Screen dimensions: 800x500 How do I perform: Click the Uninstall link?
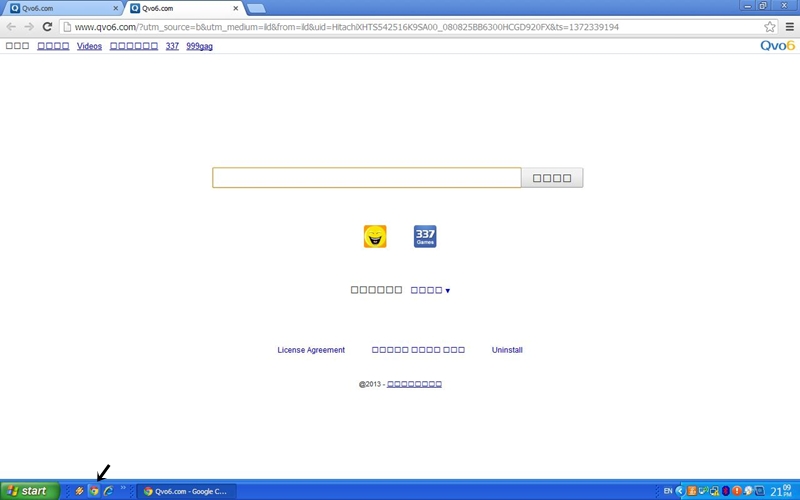click(507, 350)
